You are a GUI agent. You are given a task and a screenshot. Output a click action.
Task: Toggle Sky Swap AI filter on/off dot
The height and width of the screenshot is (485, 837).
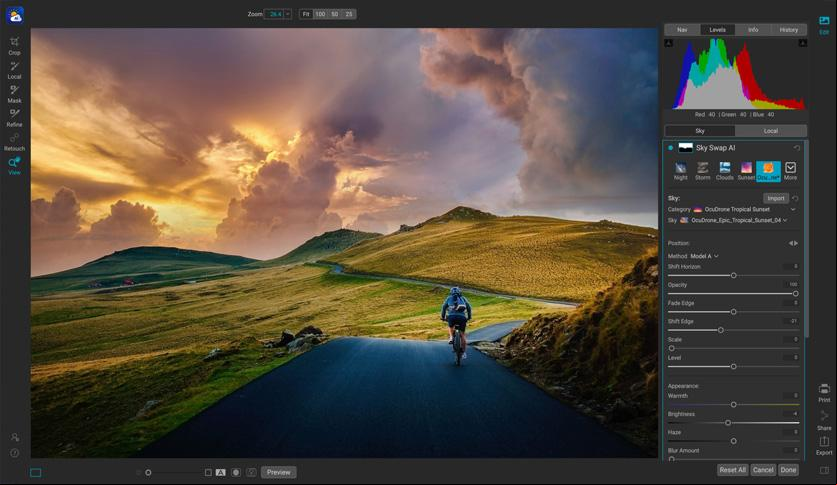(x=670, y=148)
